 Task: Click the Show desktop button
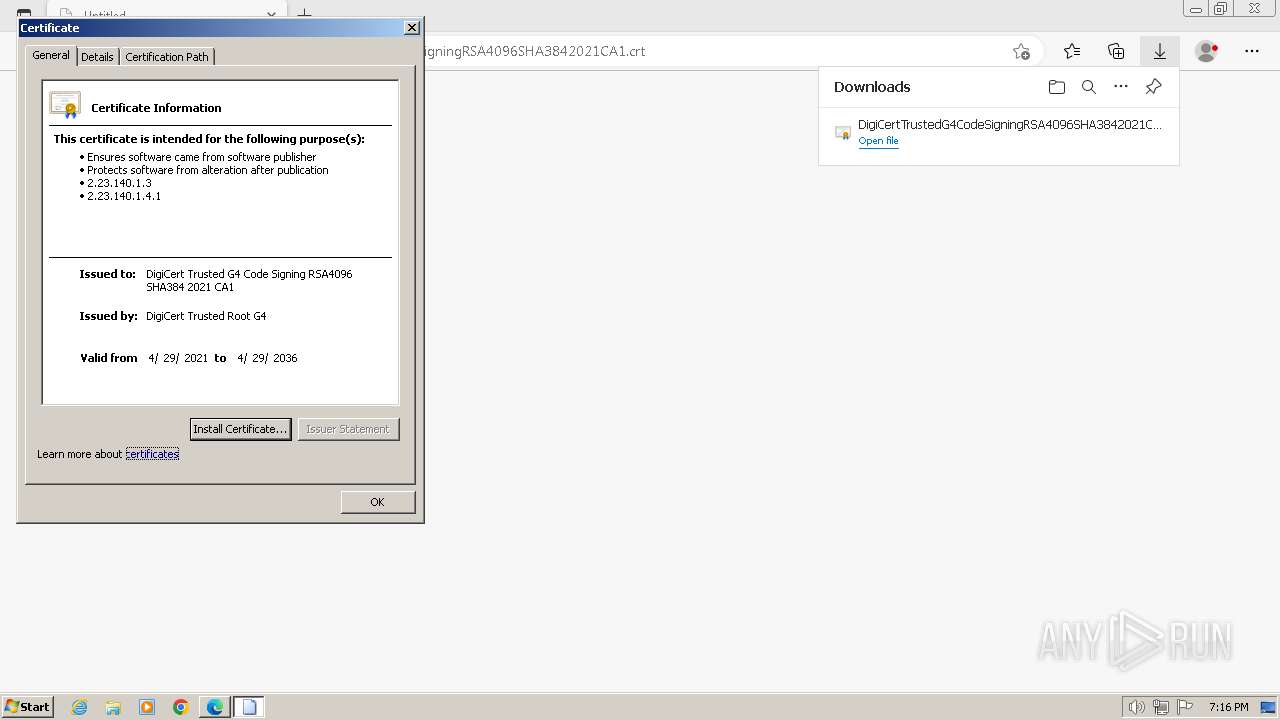pos(1269,707)
